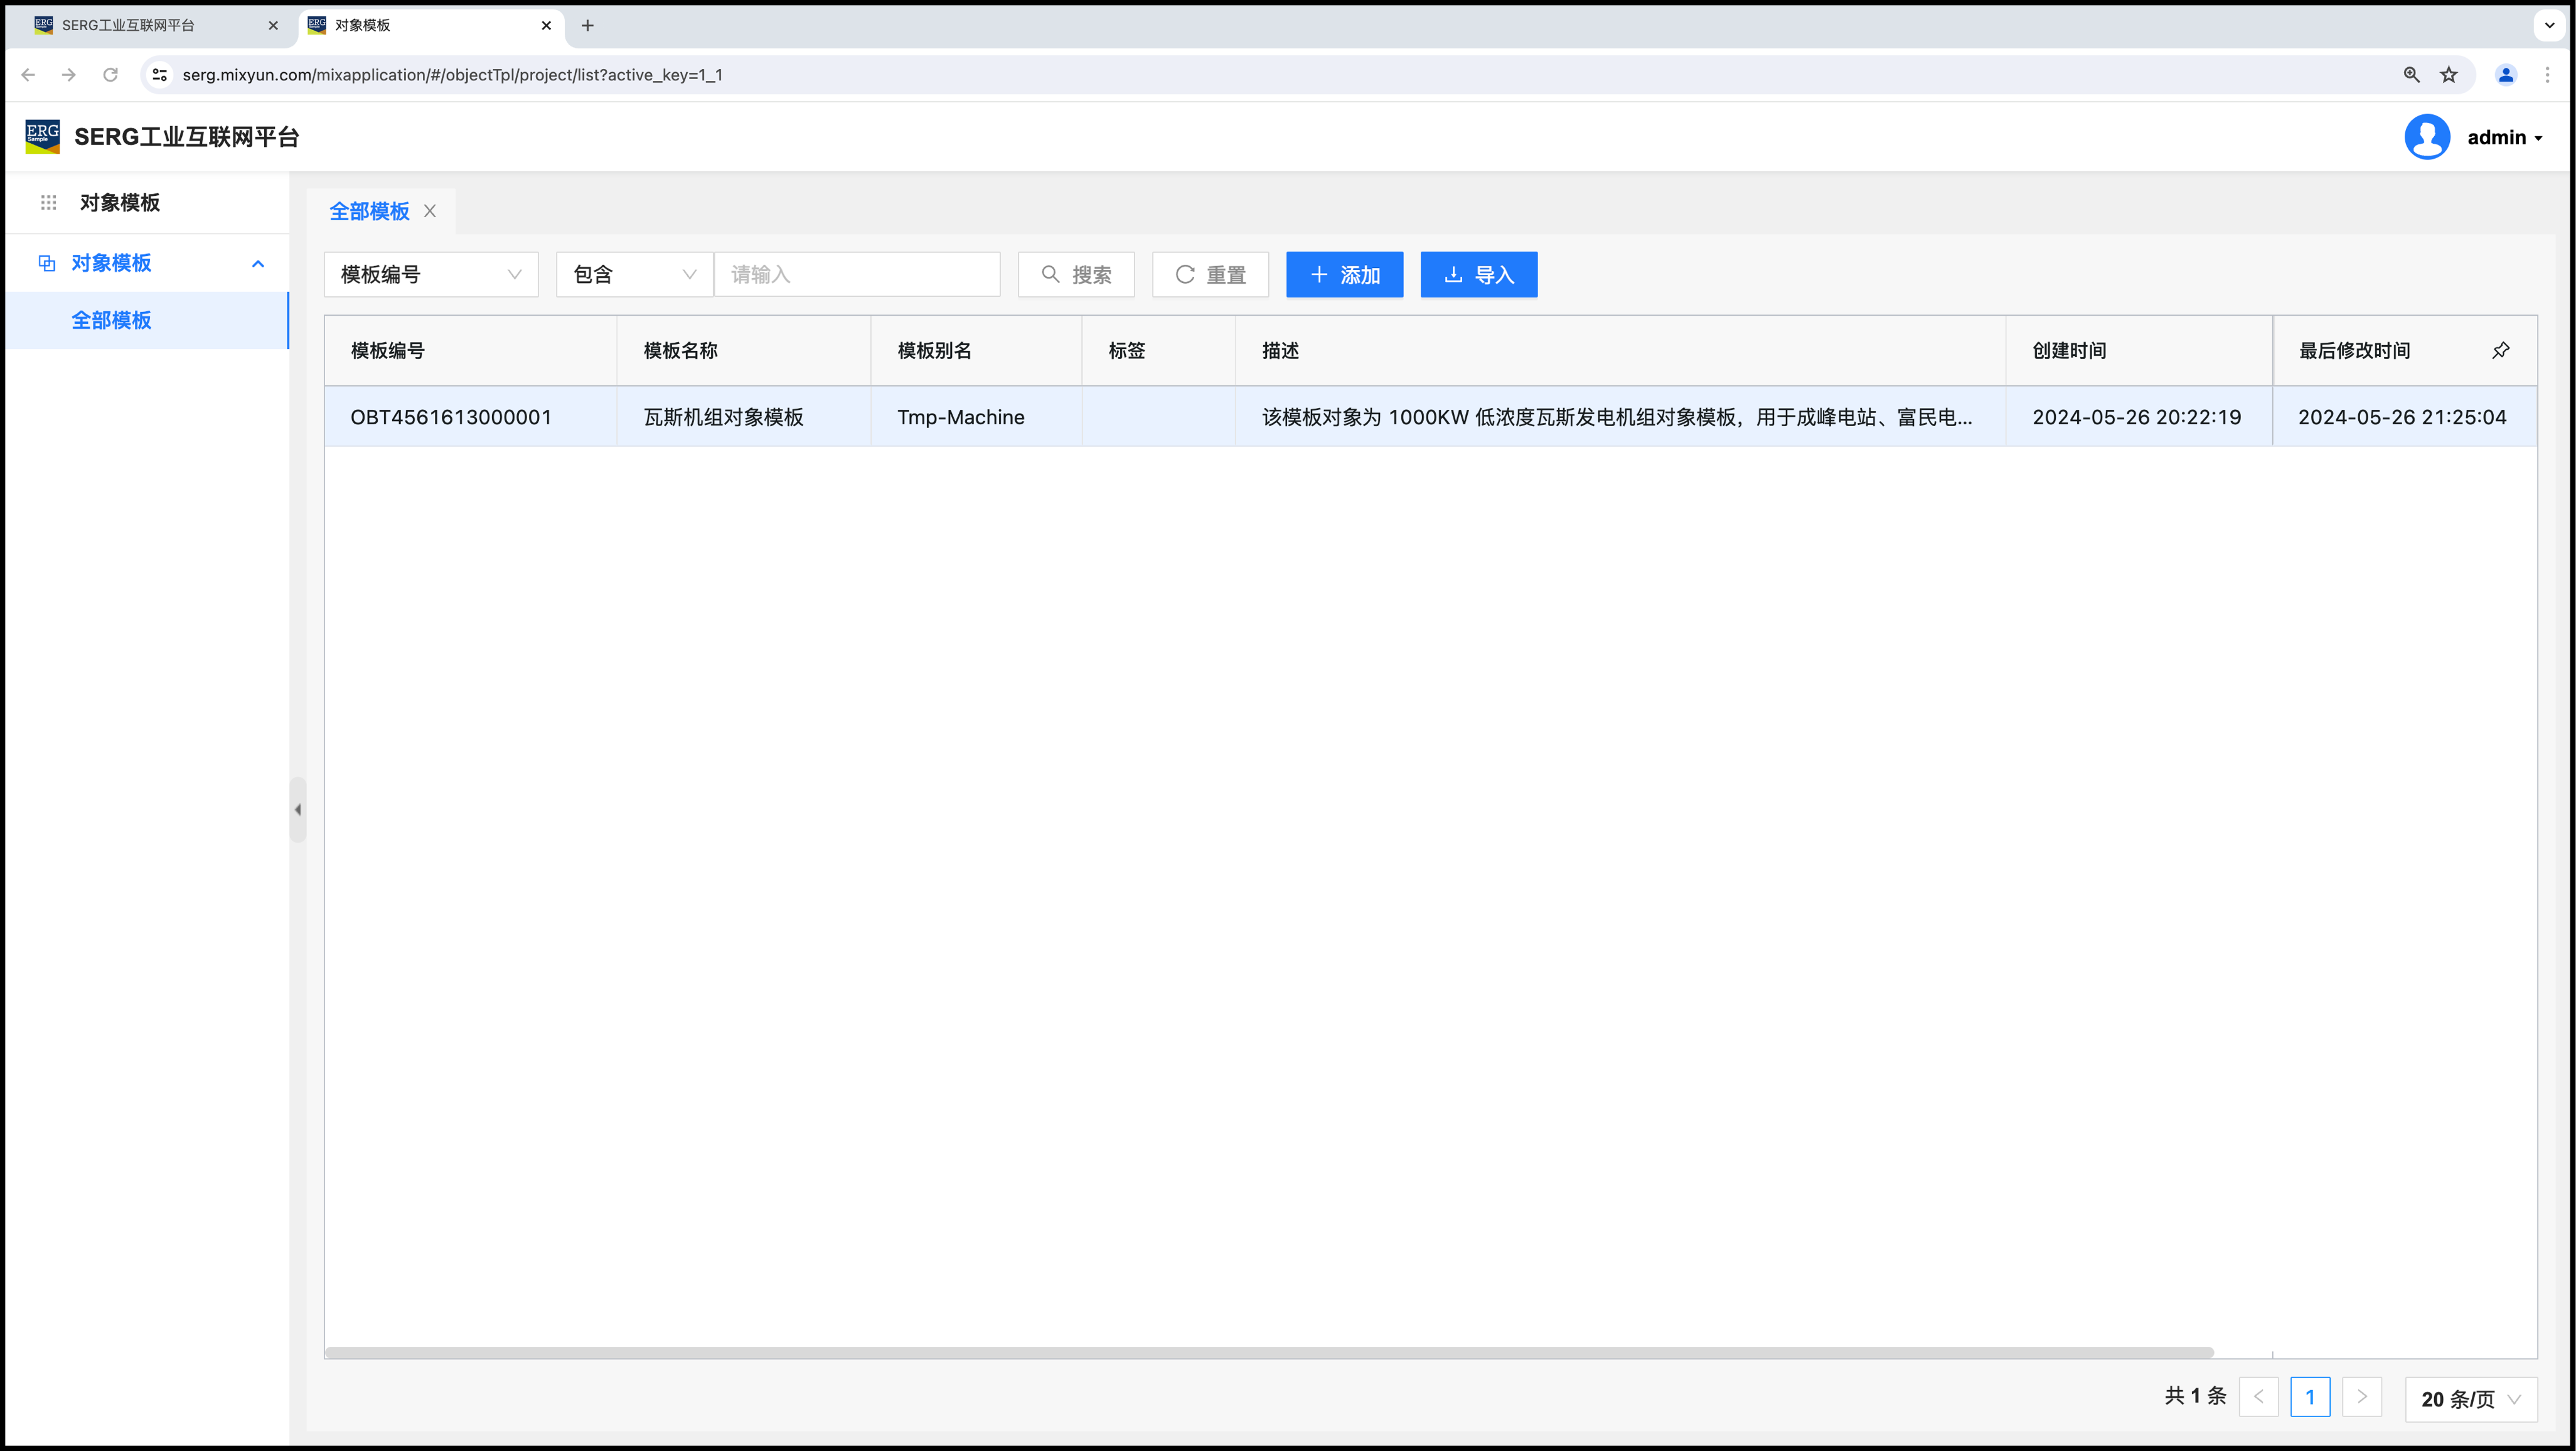Viewport: 2576px width, 1451px height.
Task: Close the 全部模板 page tab
Action: [430, 211]
